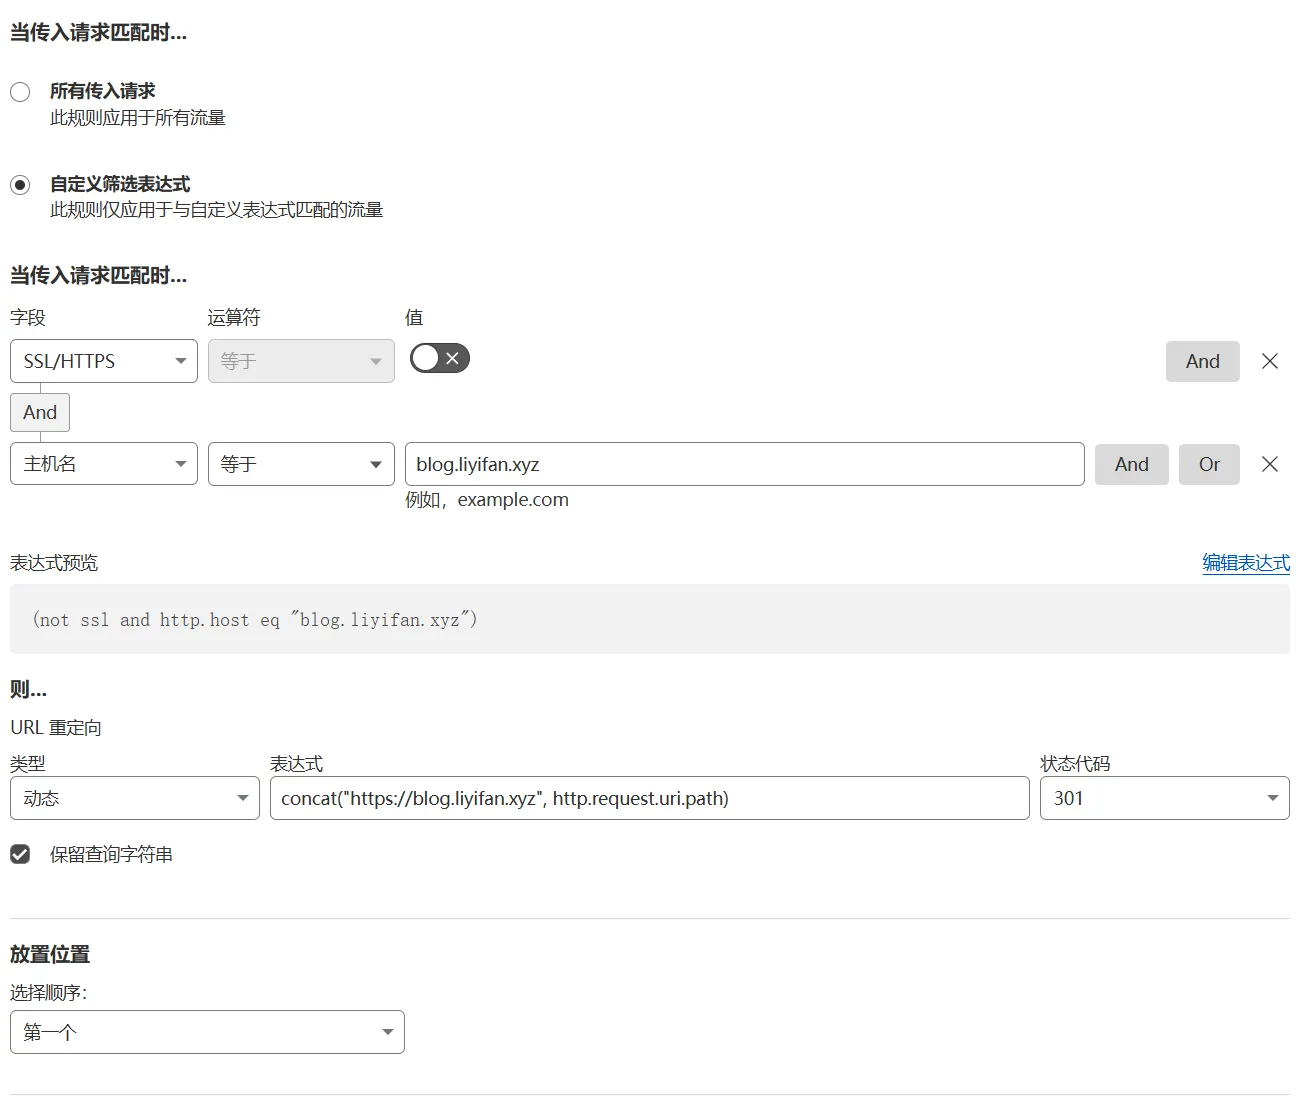Remove the SSL/HTTPS condition row

tap(1269, 361)
